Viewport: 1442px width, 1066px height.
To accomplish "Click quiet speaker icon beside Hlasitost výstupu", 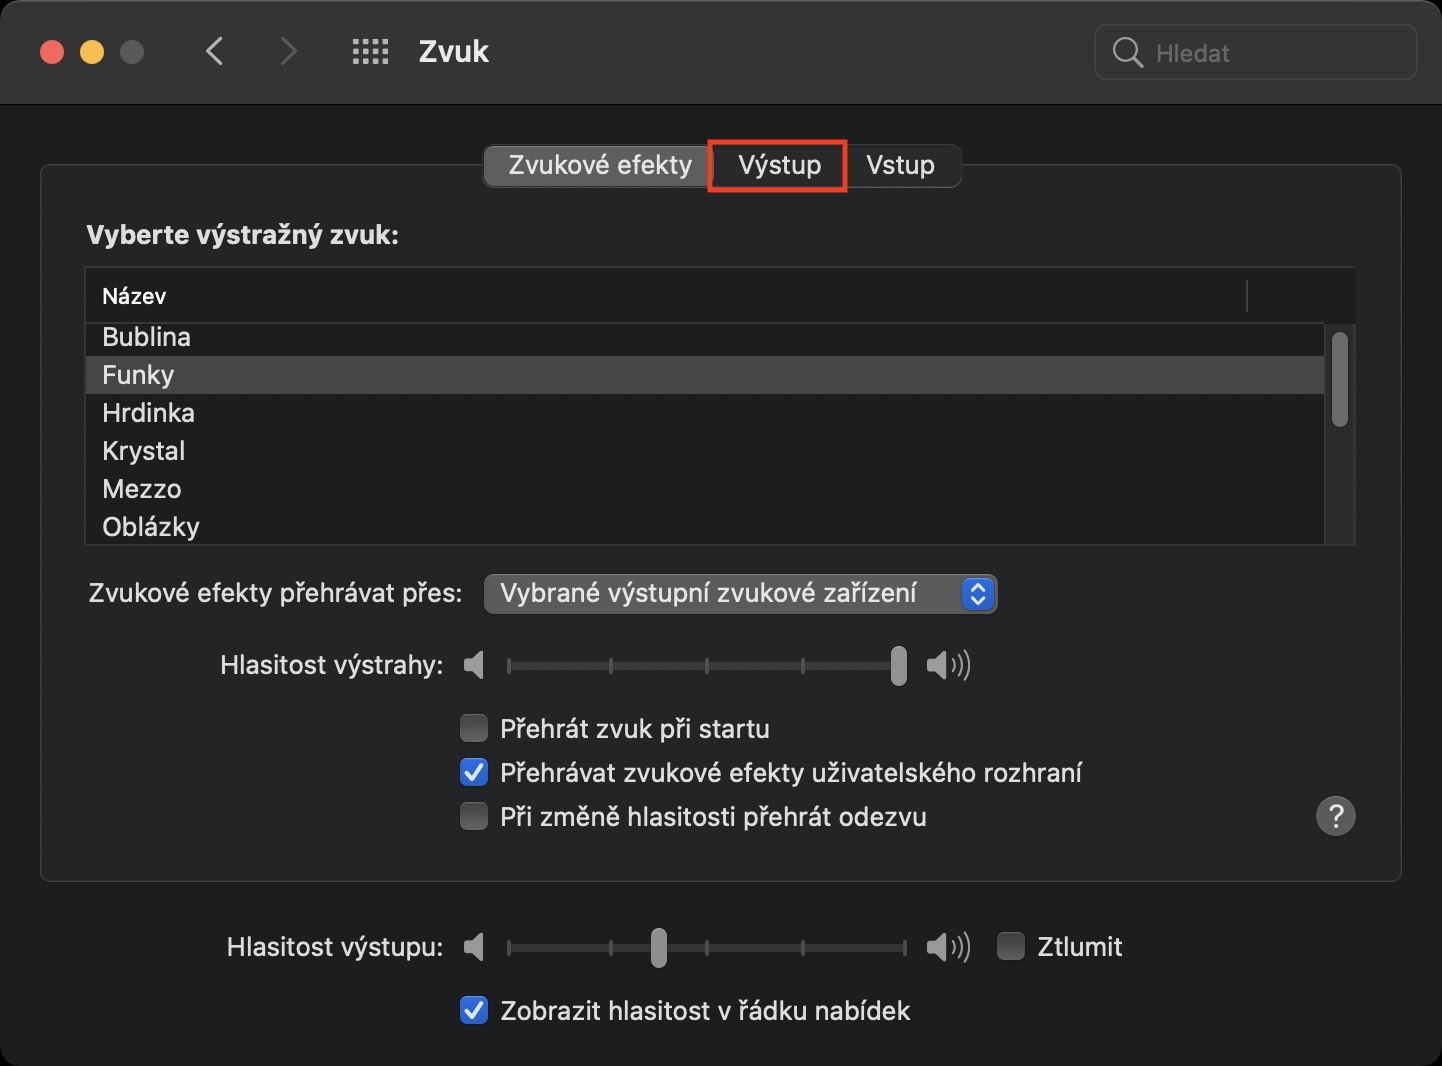I will click(x=475, y=946).
